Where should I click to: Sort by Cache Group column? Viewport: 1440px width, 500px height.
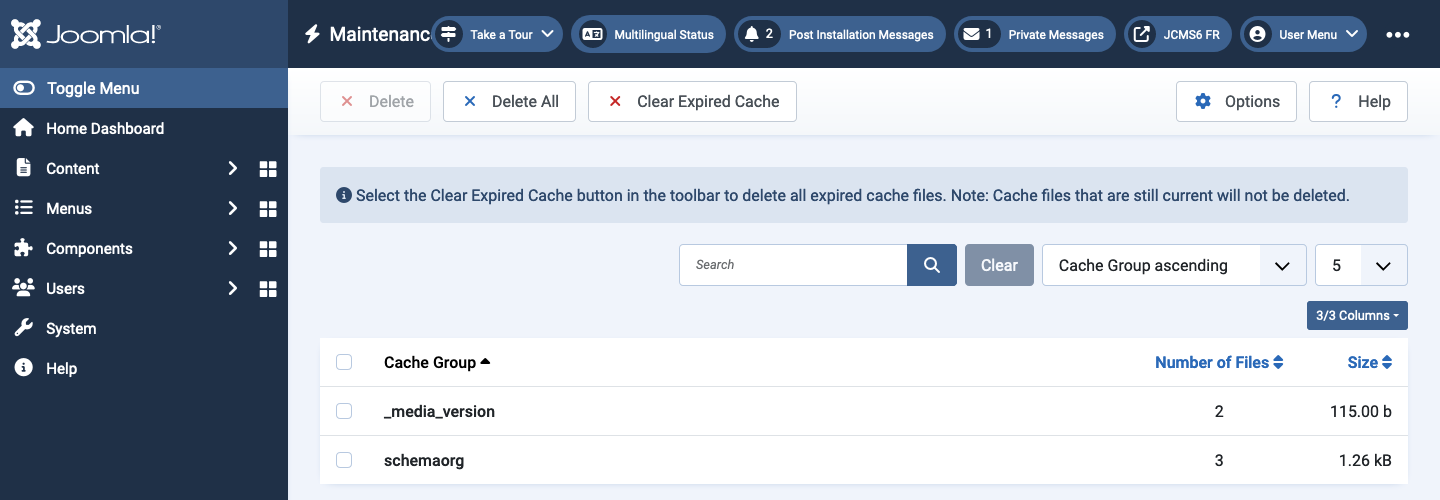(437, 362)
